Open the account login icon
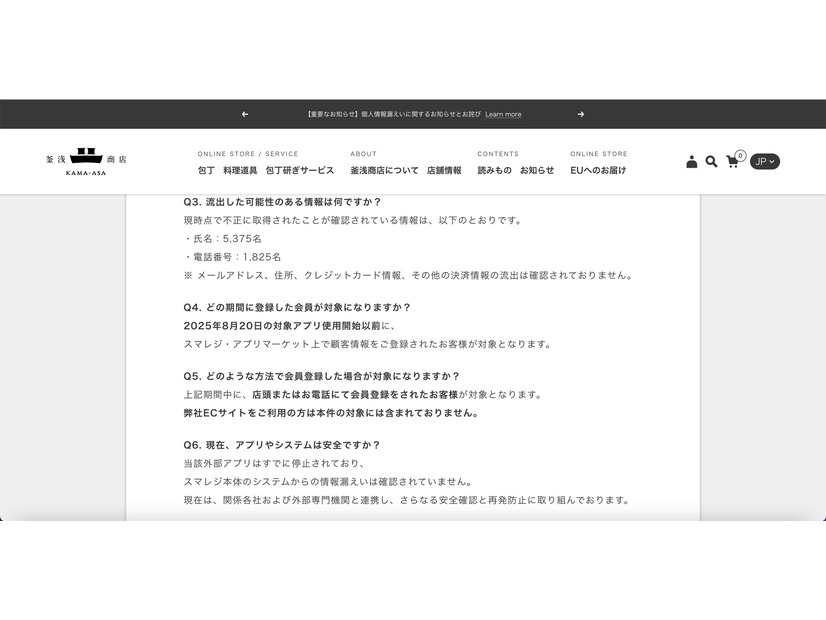826x620 pixels. tap(691, 161)
